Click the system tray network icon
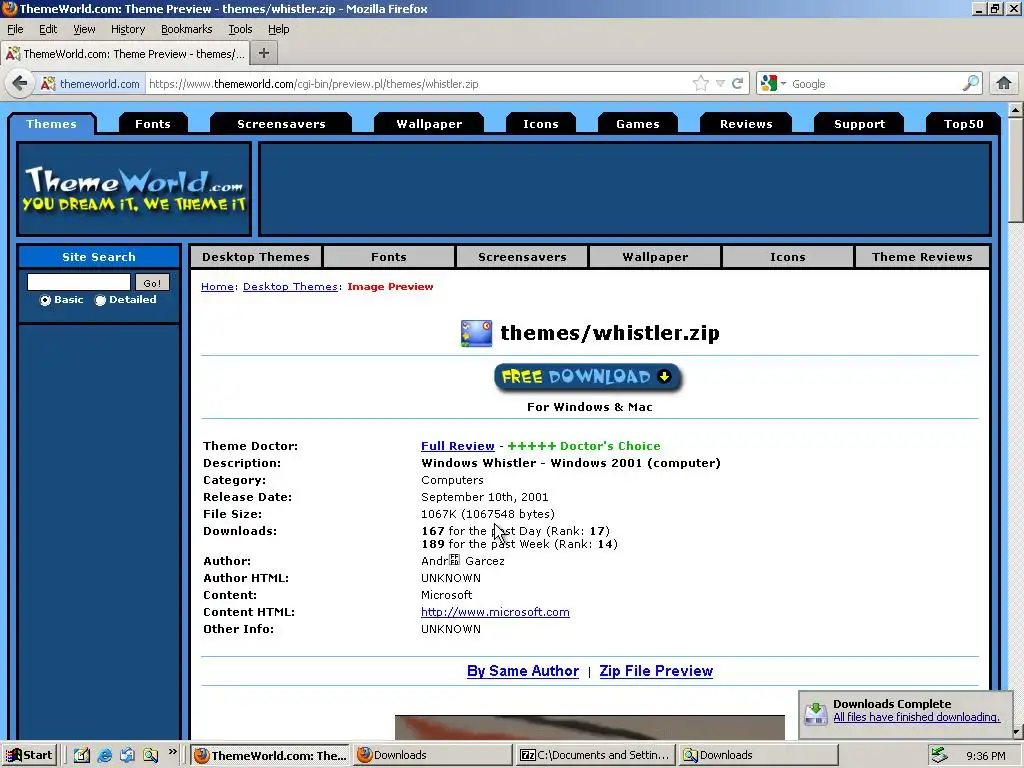 (939, 756)
